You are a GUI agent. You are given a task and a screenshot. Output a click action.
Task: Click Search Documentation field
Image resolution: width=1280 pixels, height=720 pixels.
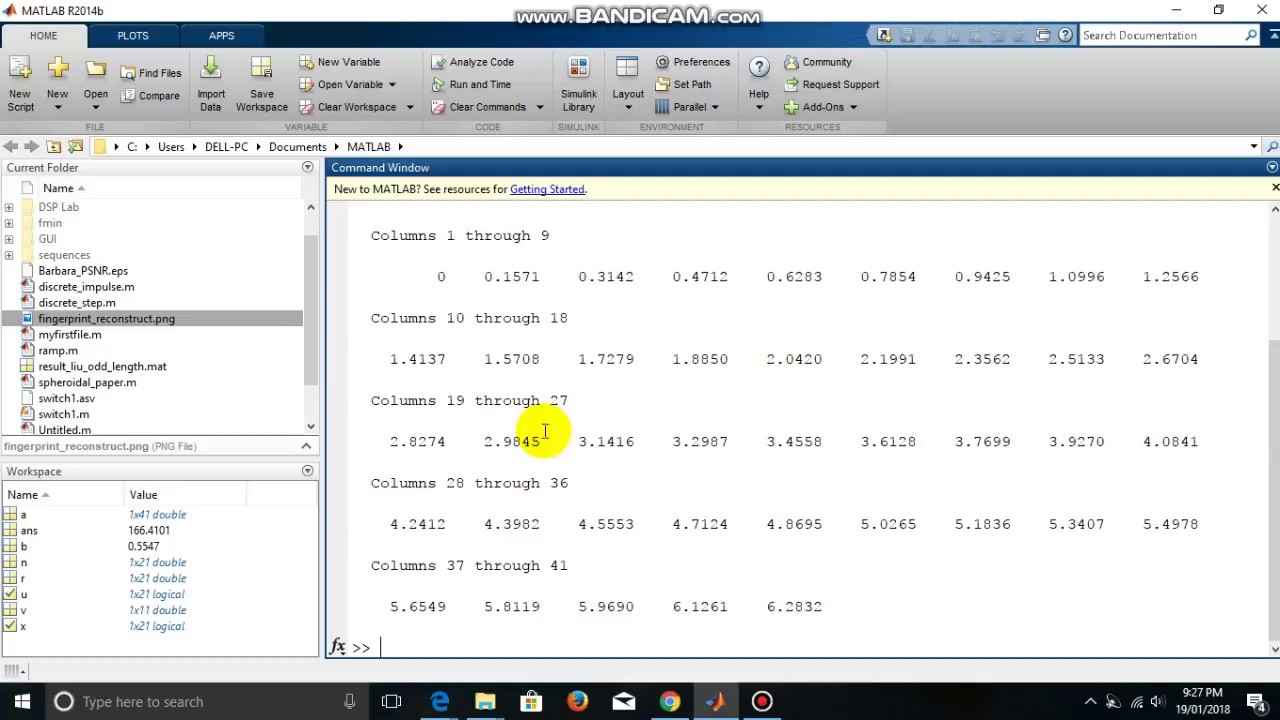click(1160, 35)
